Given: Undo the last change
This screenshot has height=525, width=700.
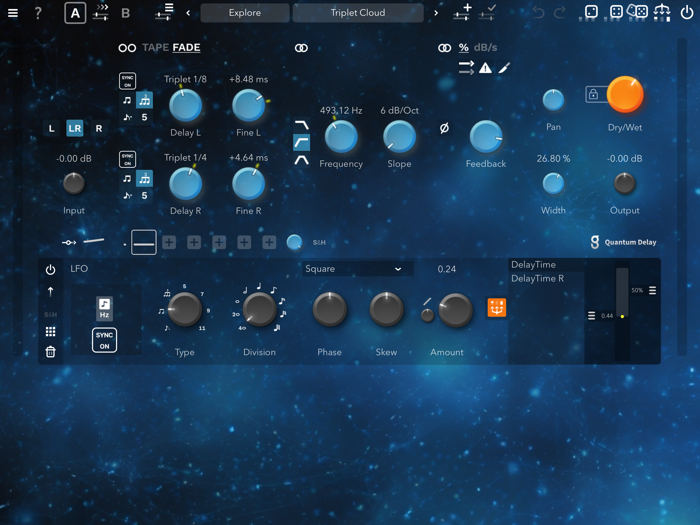Looking at the screenshot, I should pyautogui.click(x=538, y=12).
